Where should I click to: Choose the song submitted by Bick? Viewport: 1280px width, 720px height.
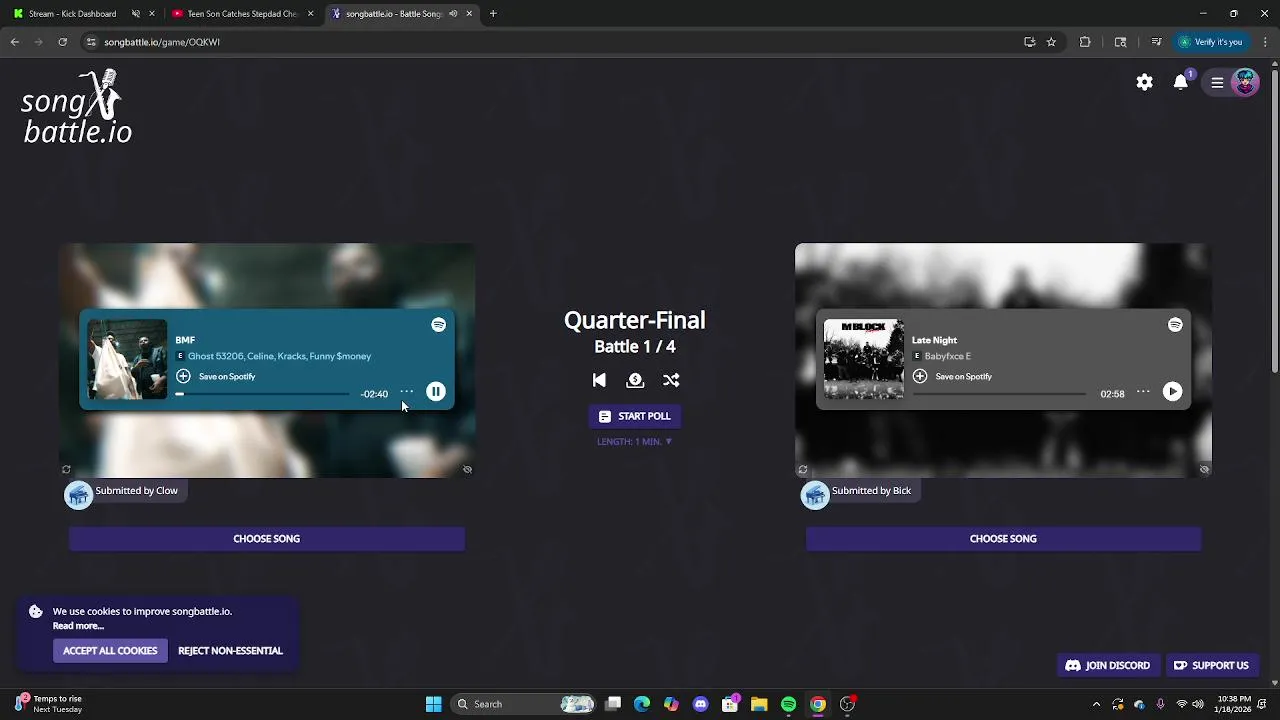1003,539
